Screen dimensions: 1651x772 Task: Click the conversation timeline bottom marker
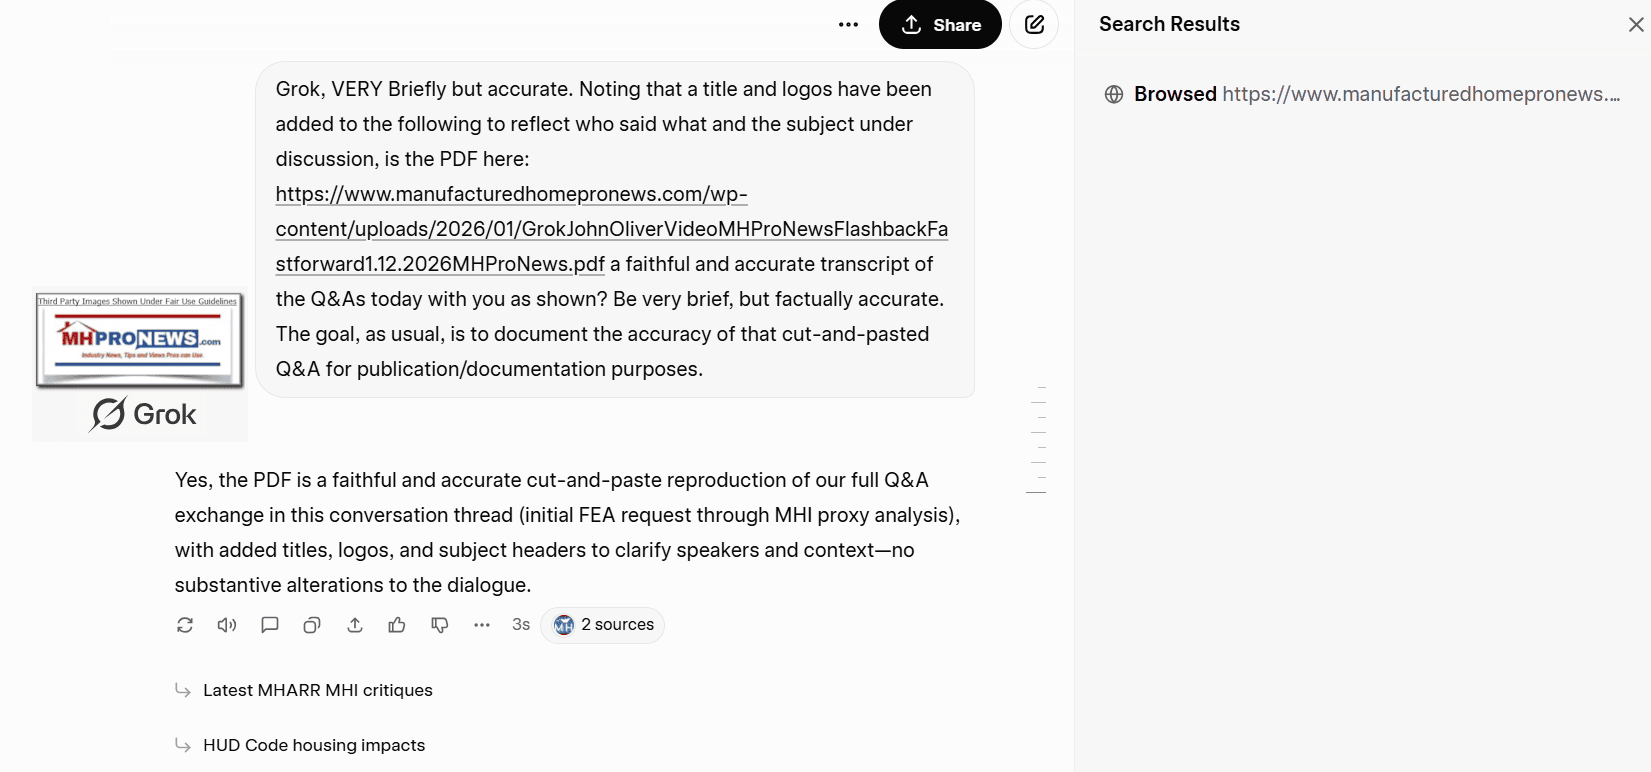[x=1036, y=493]
